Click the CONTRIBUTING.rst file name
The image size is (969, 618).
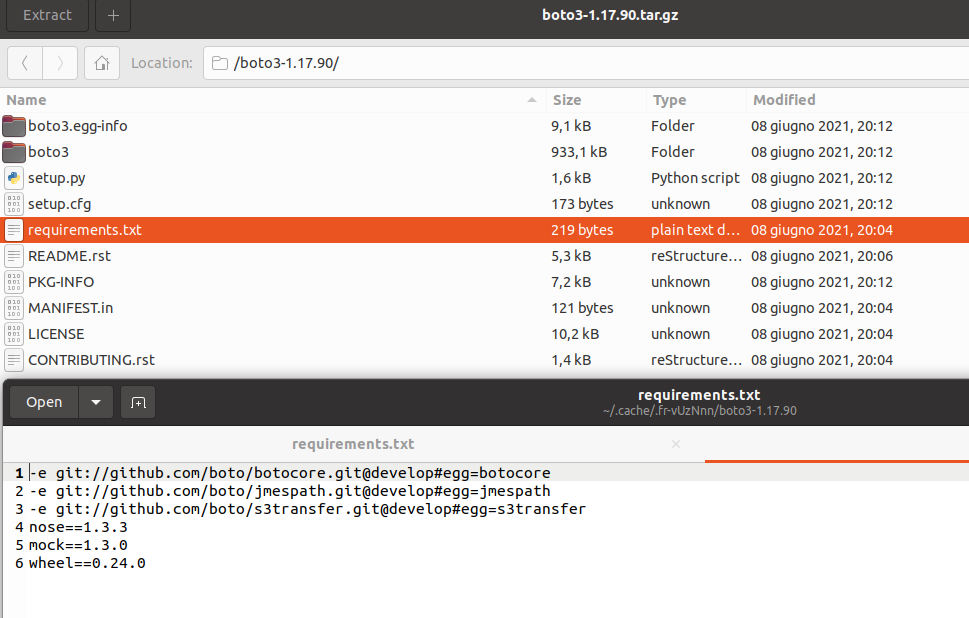pyautogui.click(x=91, y=360)
